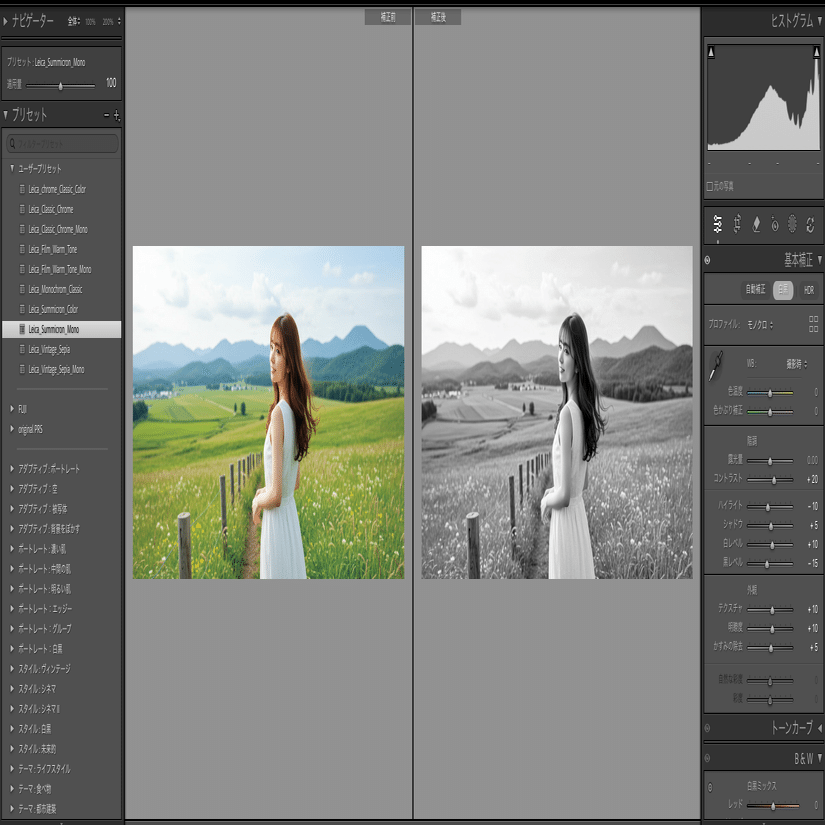825x825 pixels.
Task: Click the shadow clipping indicator in histogram
Action: (711, 52)
